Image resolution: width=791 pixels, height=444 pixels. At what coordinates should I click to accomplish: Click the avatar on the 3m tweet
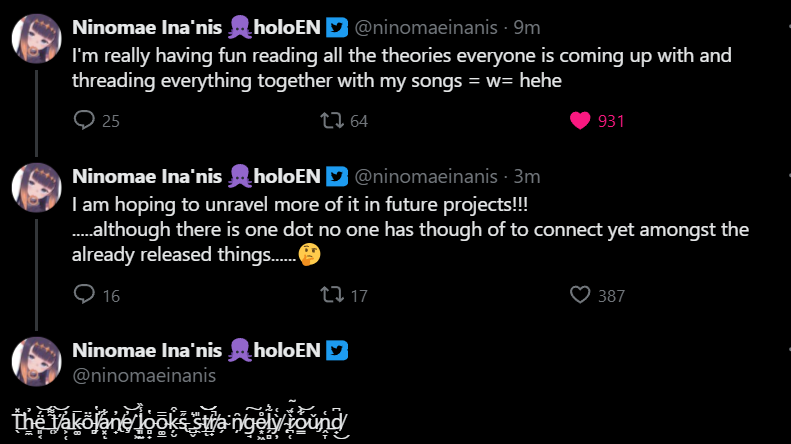click(37, 189)
